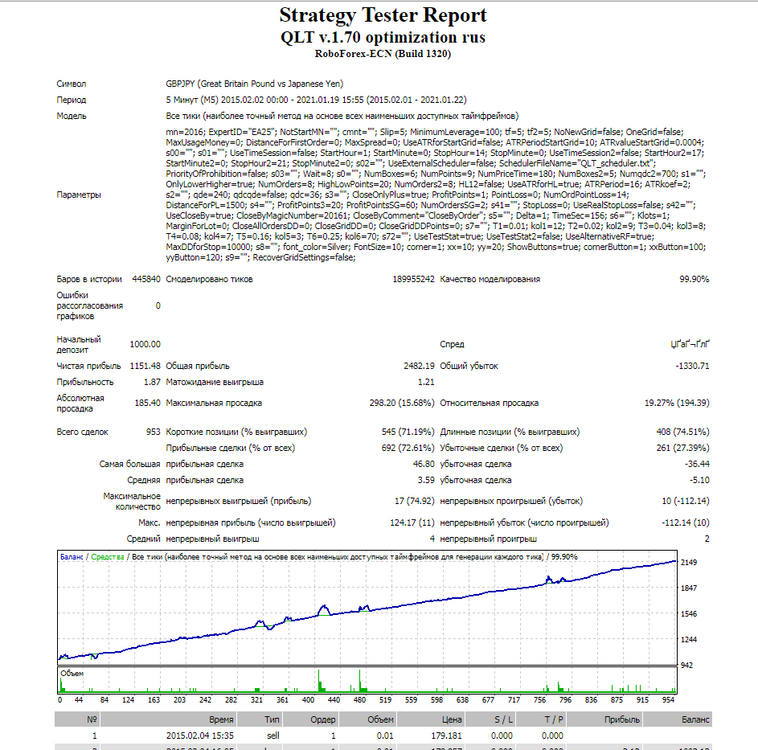Screen dimensions: 758x750
Task: Click the absolute drawdown value 185.40
Action: point(147,403)
